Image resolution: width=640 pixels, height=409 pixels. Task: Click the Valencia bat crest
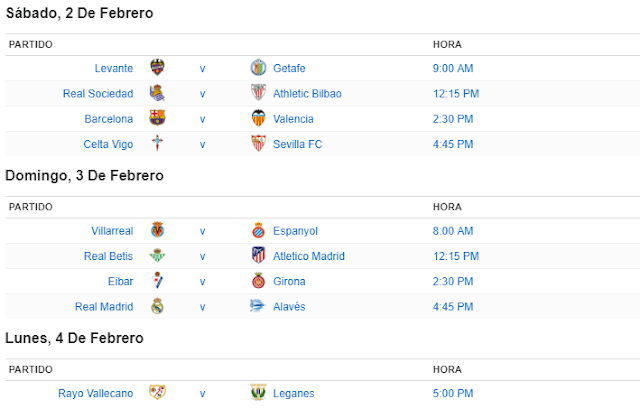coord(258,118)
